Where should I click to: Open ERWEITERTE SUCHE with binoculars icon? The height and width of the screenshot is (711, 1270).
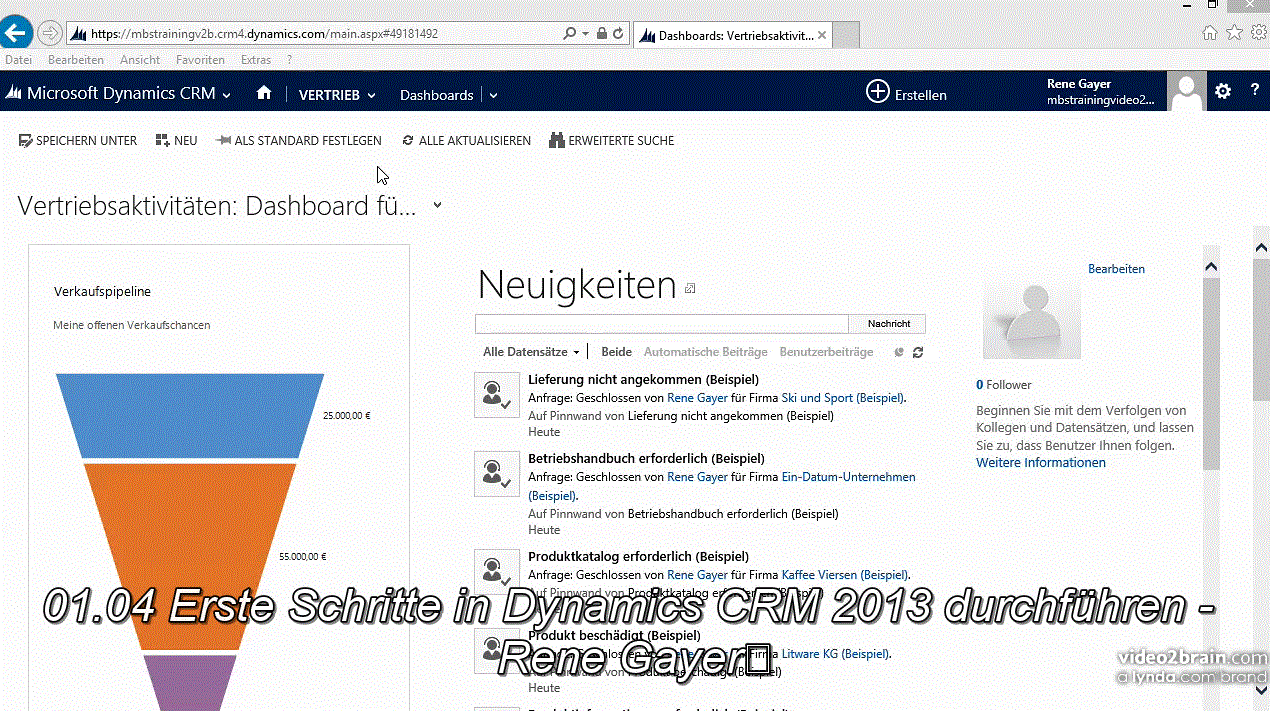click(x=612, y=141)
